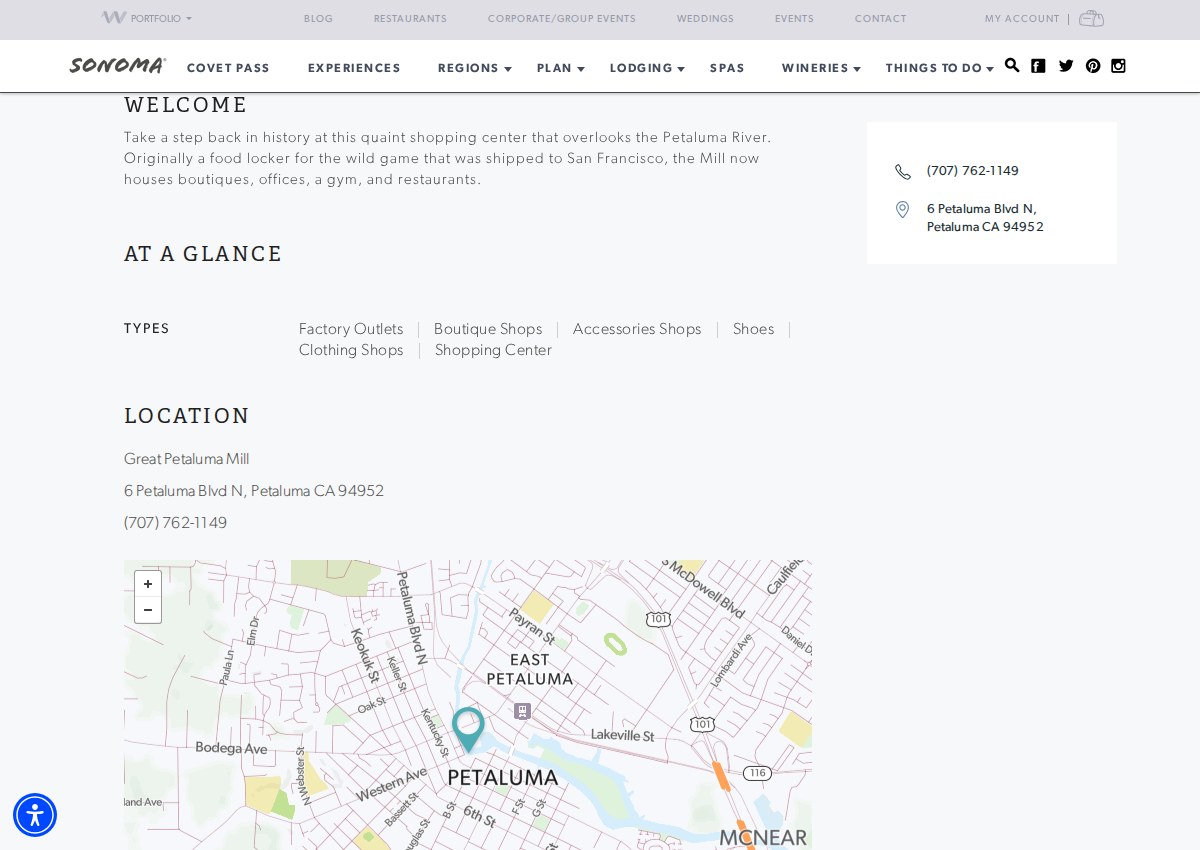Select the Shoes type
Screen dimensions: 1200x850
(753, 329)
